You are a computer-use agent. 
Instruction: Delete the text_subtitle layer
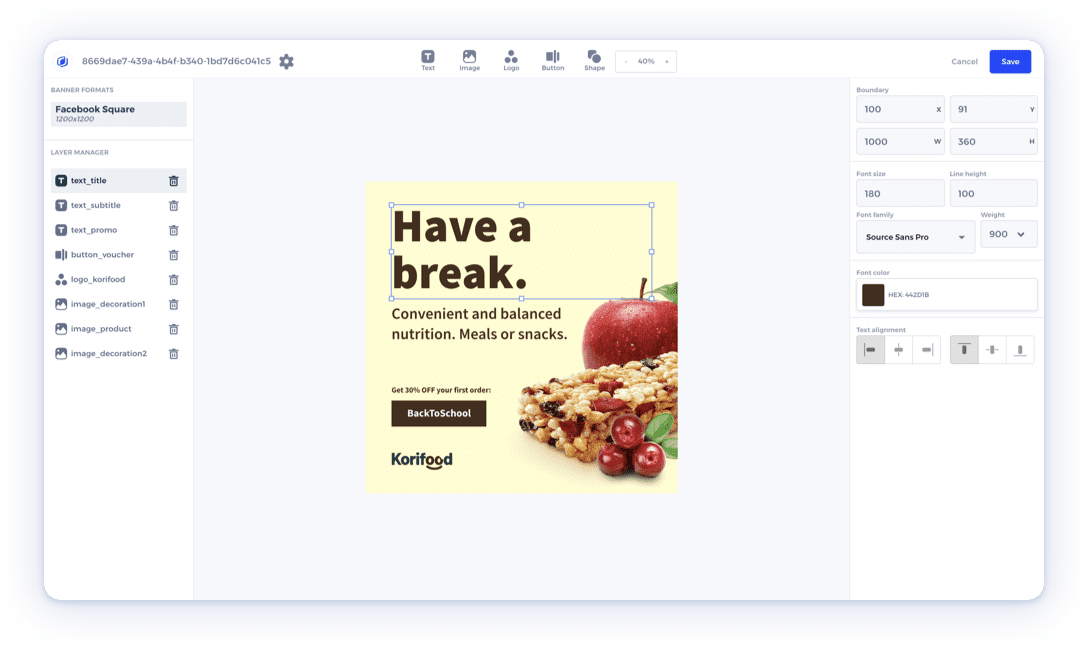173,206
